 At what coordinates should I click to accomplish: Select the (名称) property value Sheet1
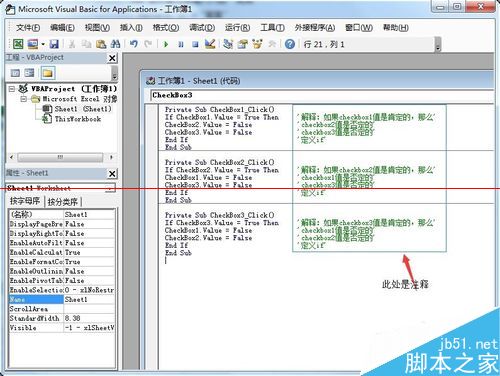(89, 214)
